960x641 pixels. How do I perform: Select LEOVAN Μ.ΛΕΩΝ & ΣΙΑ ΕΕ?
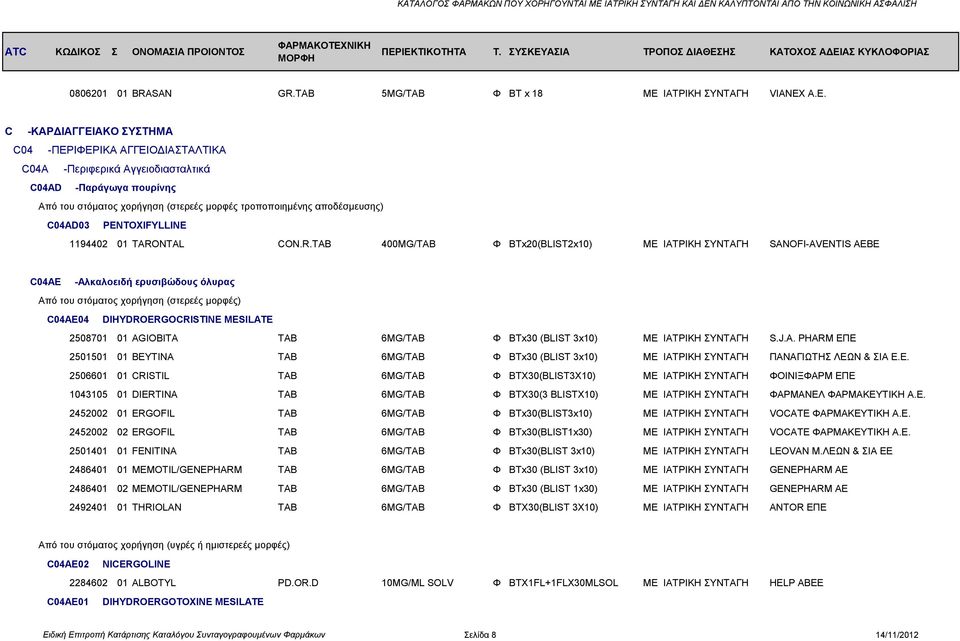831,451
